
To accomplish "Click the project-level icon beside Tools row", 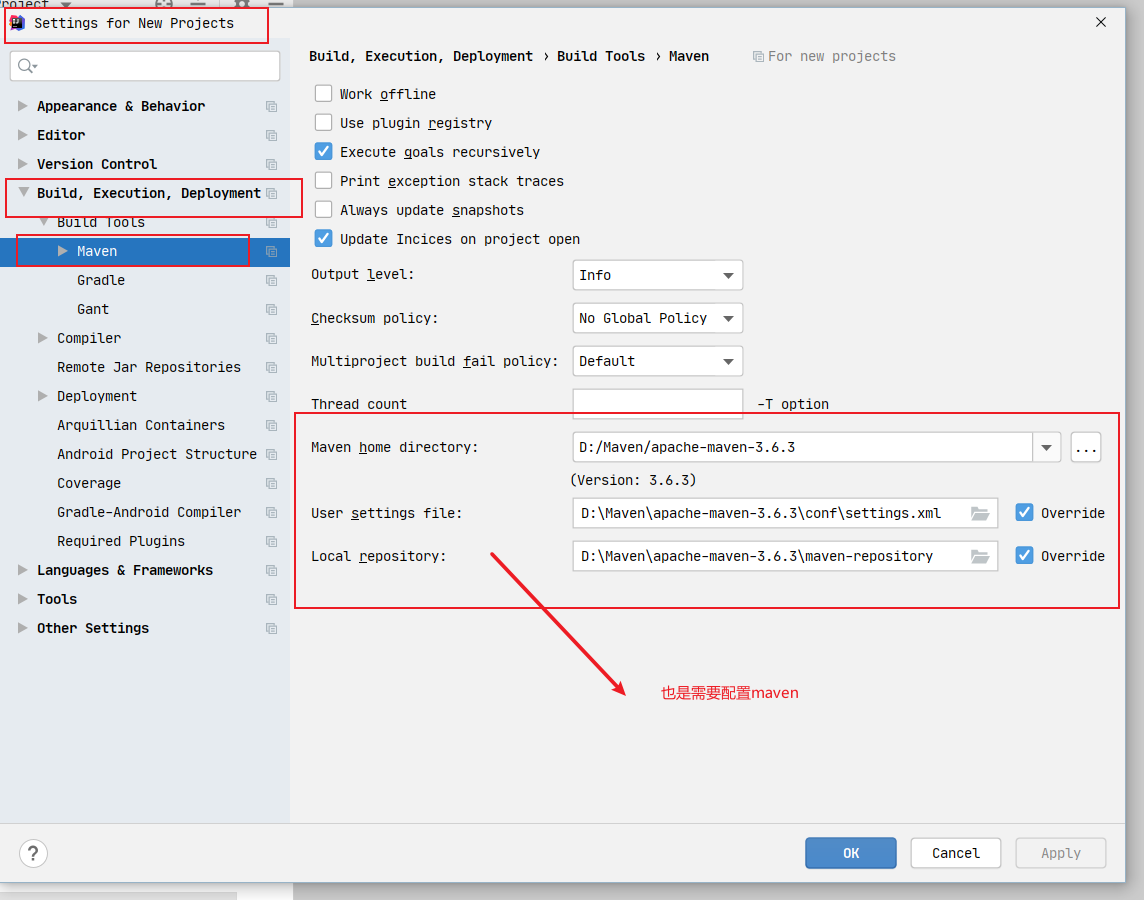I will click(x=271, y=600).
